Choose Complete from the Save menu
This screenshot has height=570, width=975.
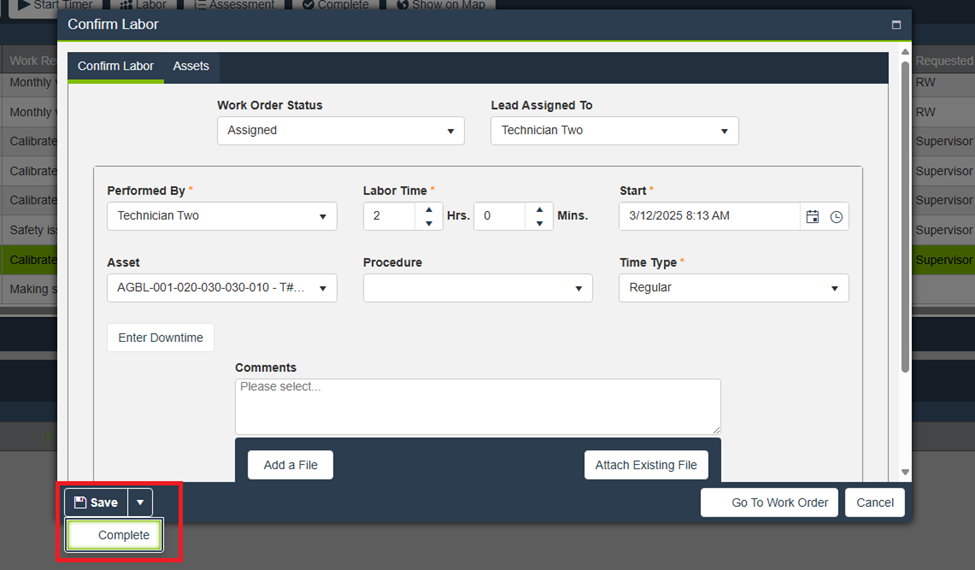(x=115, y=535)
